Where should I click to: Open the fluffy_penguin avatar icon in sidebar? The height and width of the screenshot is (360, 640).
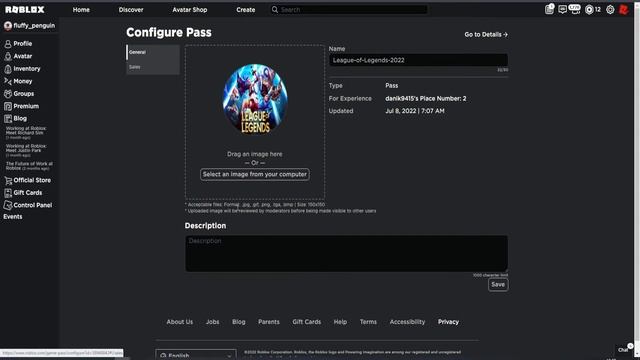[x=7, y=26]
